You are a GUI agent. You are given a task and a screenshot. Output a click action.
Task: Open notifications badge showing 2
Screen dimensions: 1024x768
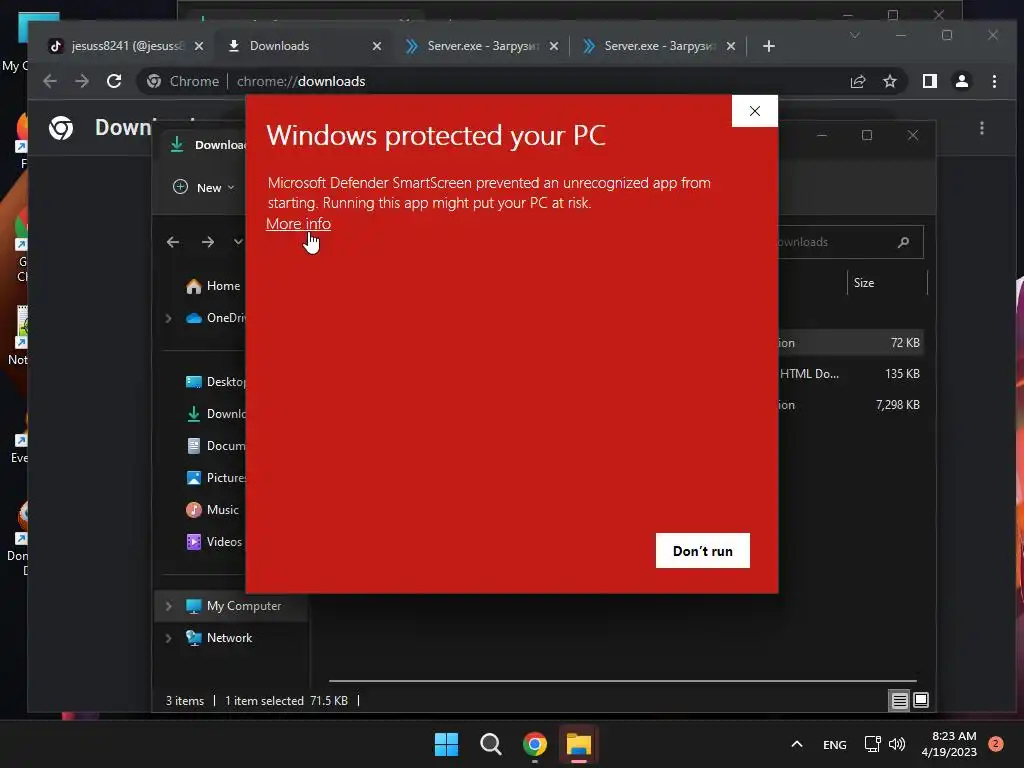(x=995, y=743)
